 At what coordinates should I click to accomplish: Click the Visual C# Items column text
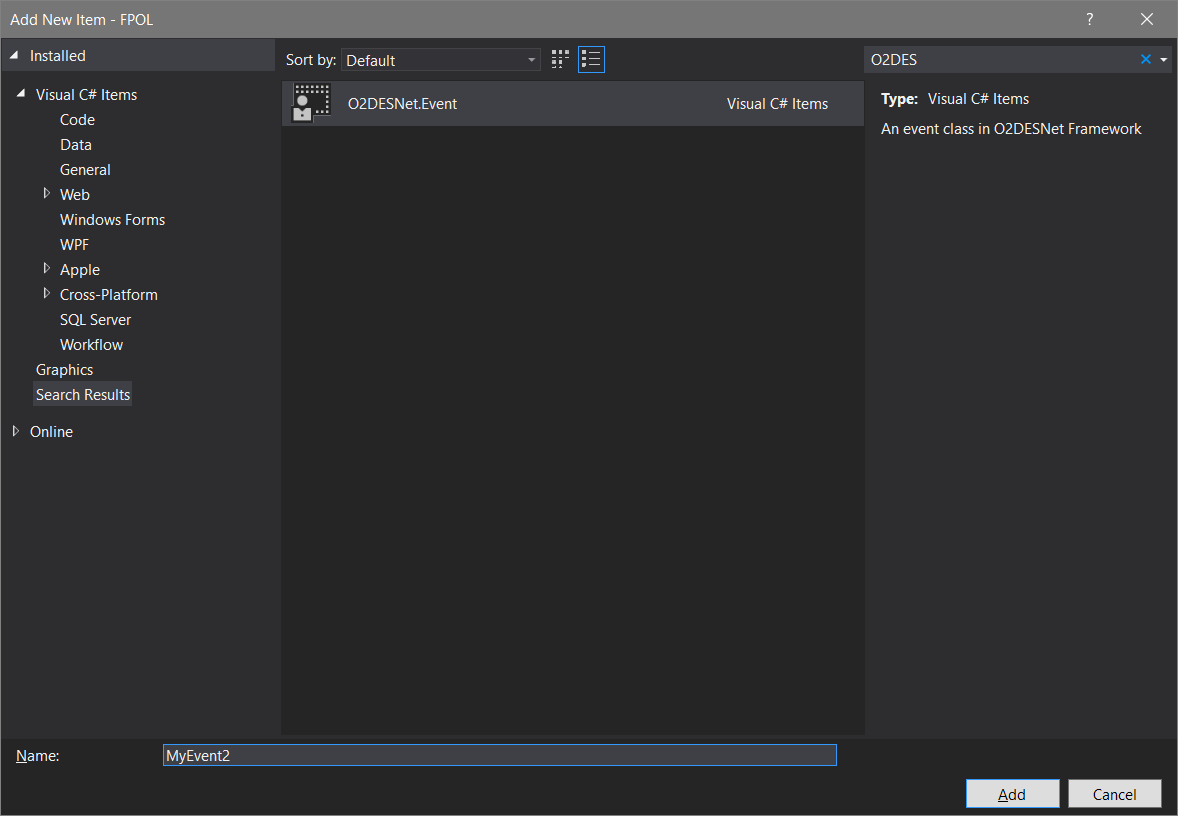click(x=778, y=104)
